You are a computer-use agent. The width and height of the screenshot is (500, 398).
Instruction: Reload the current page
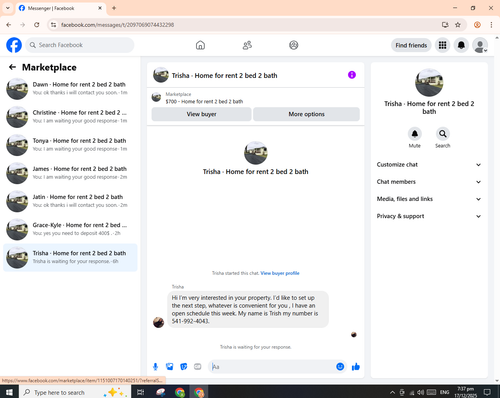(x=37, y=25)
